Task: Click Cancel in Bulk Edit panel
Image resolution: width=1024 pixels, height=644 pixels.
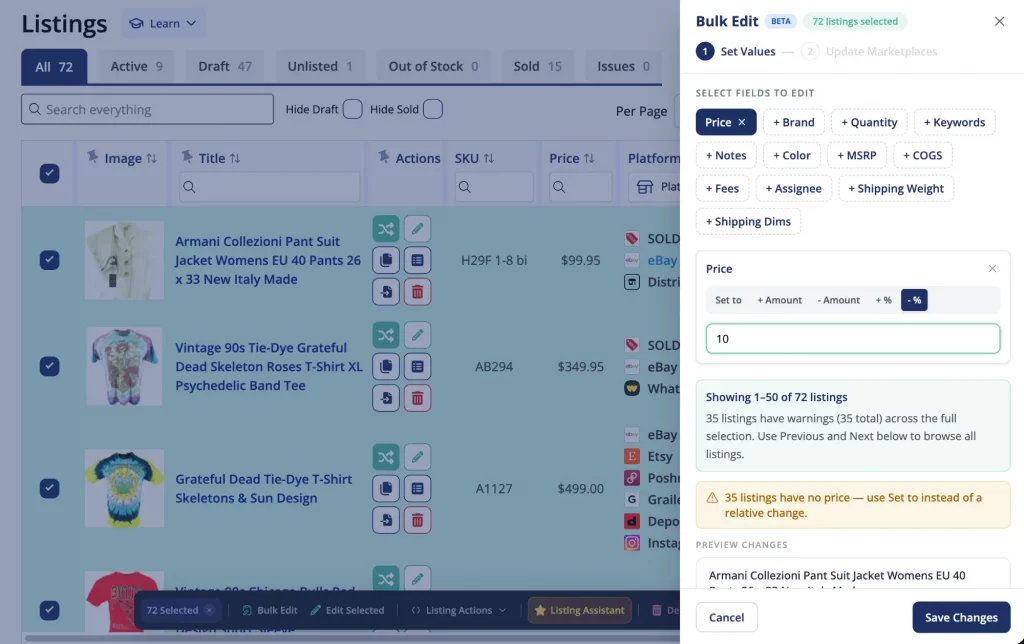Action: coord(726,617)
